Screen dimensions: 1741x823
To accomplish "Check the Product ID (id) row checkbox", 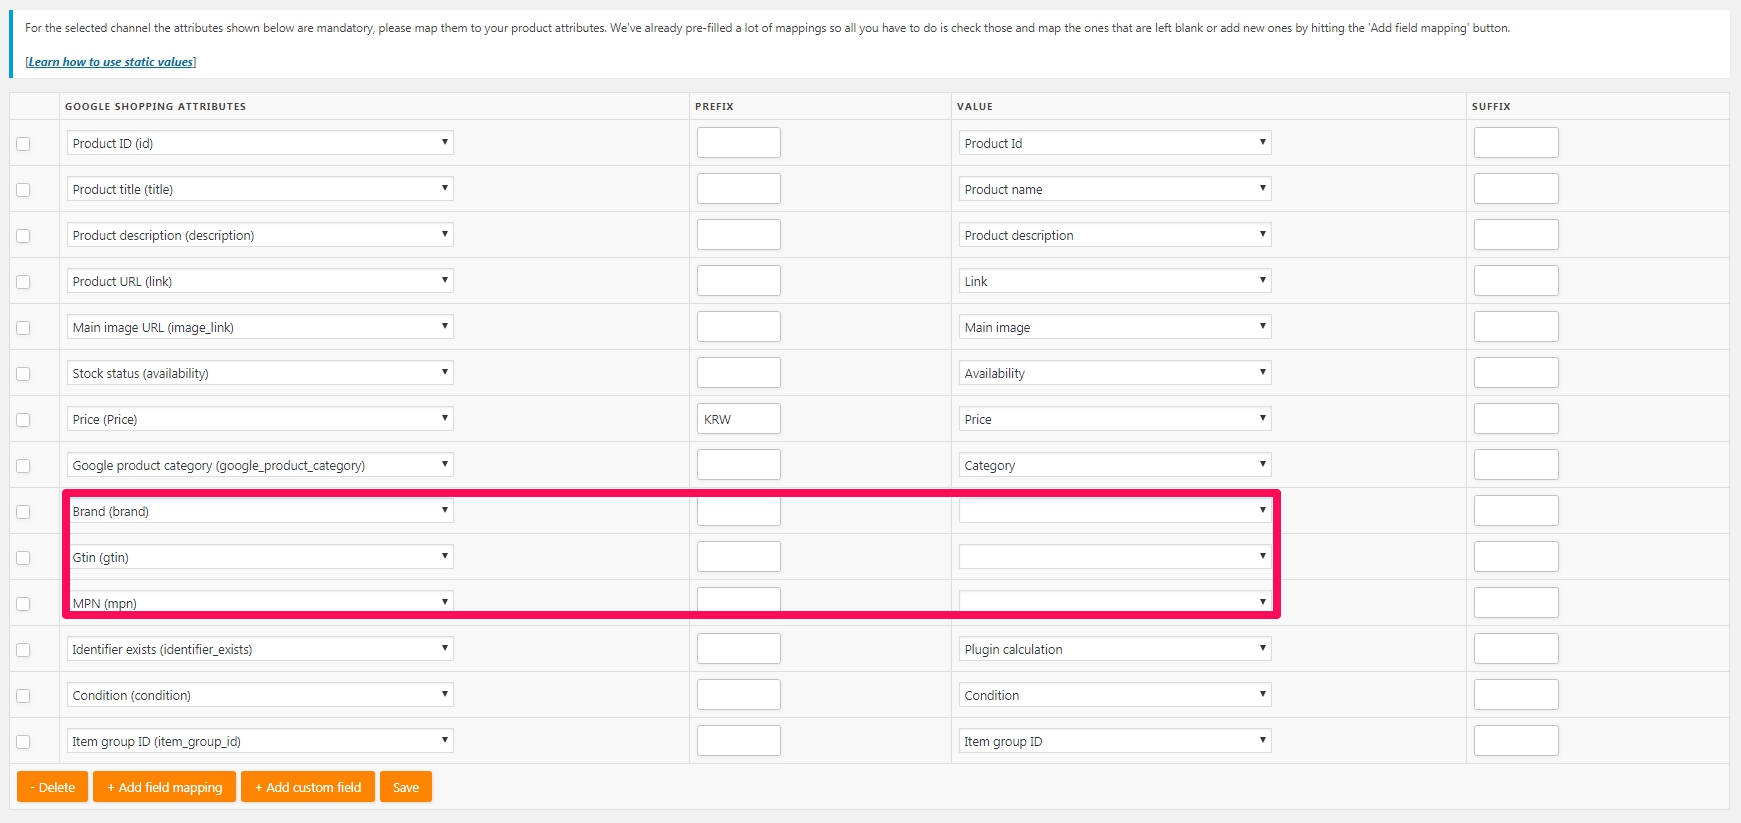I will coord(23,144).
